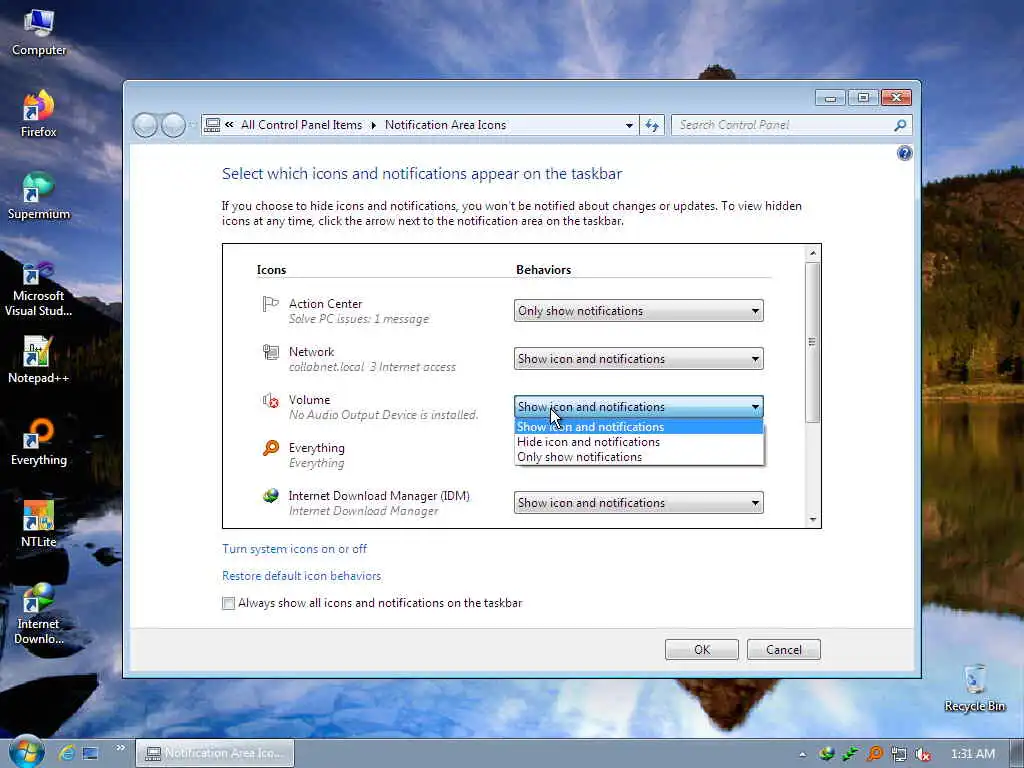The width and height of the screenshot is (1024, 768).
Task: Collapse the Volume behavior dropdown
Action: click(638, 406)
